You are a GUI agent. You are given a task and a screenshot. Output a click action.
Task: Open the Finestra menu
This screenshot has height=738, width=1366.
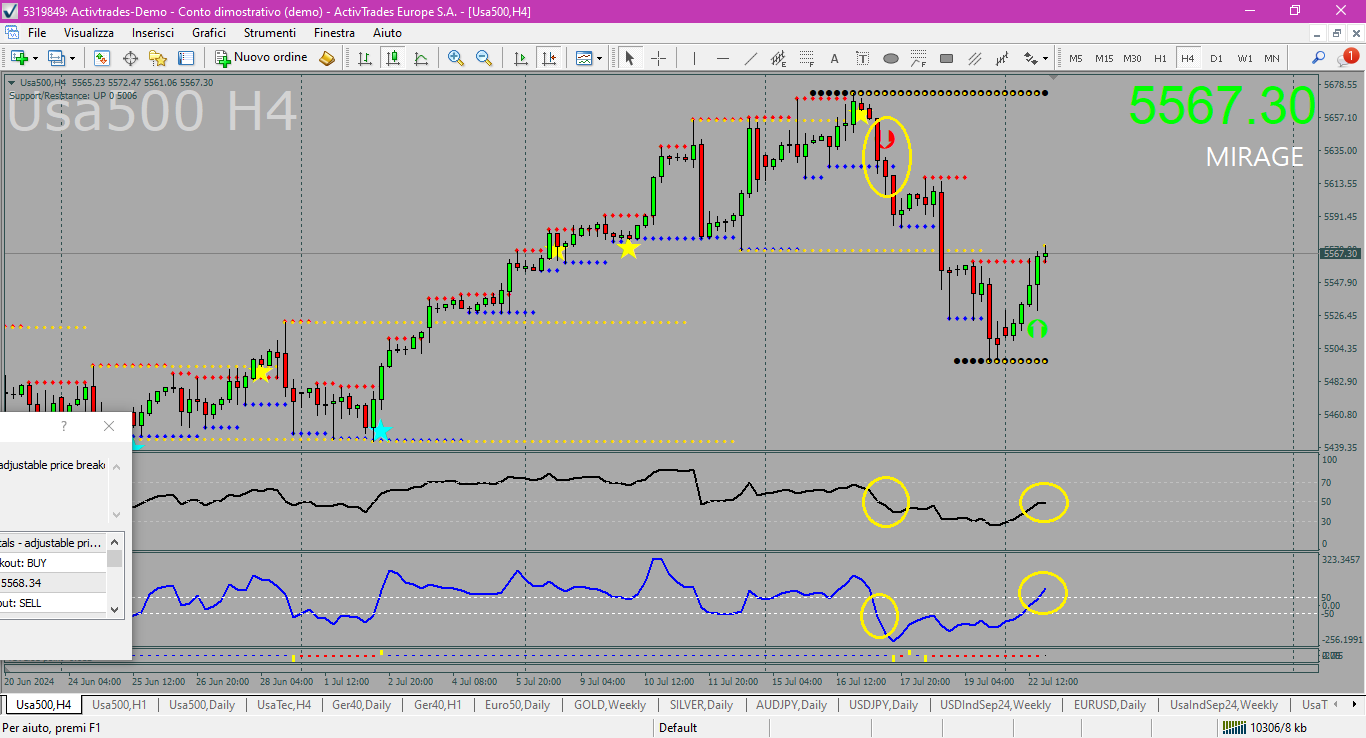(334, 33)
